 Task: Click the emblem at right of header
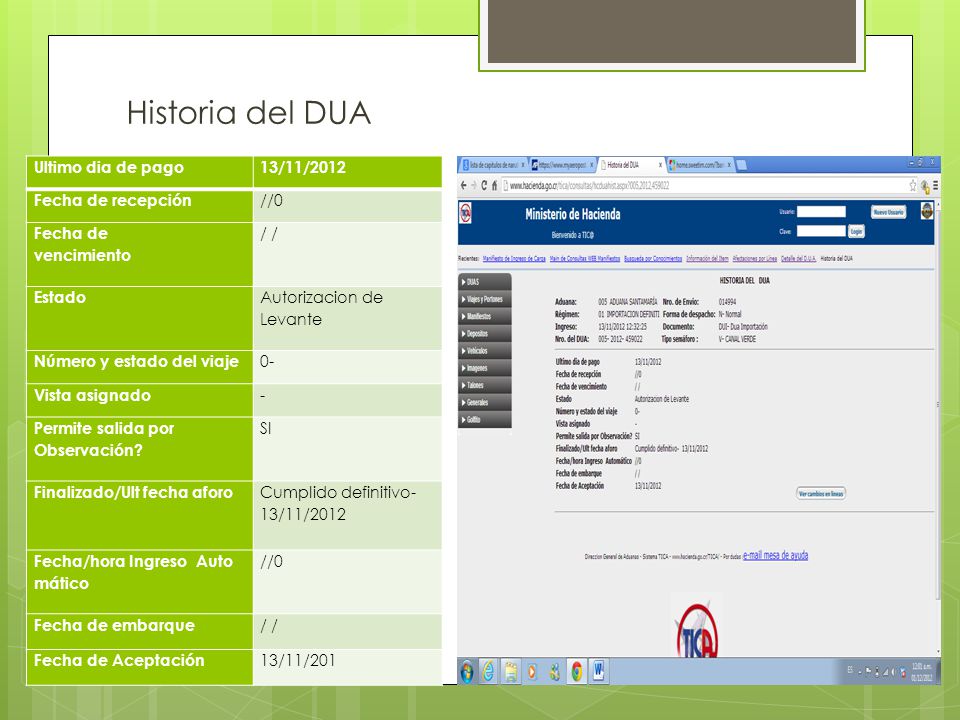(927, 211)
